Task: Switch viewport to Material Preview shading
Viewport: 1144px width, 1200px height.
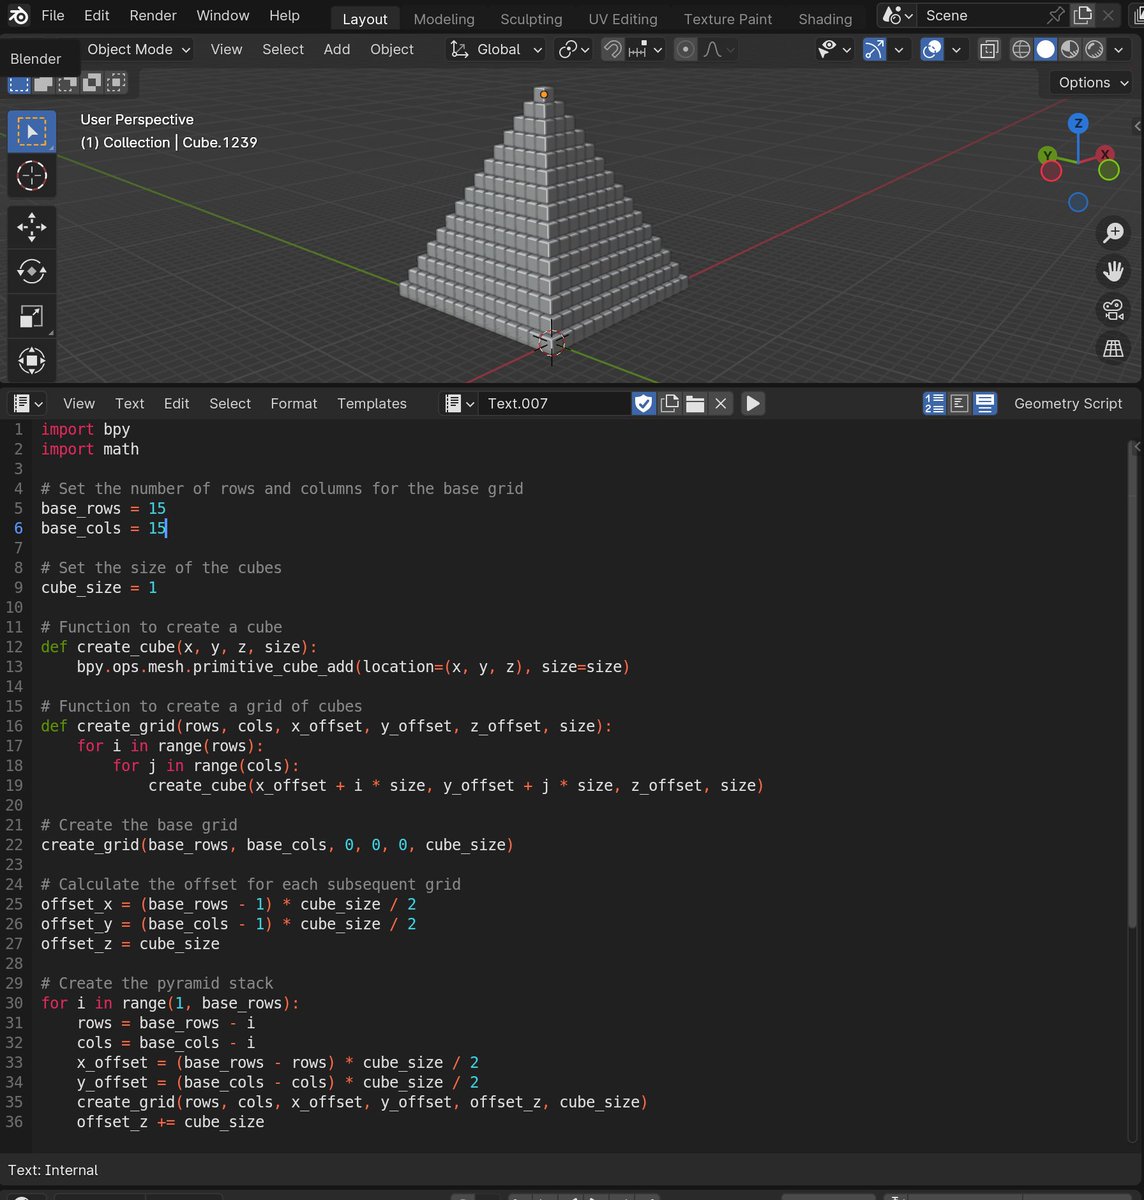Action: (1069, 48)
